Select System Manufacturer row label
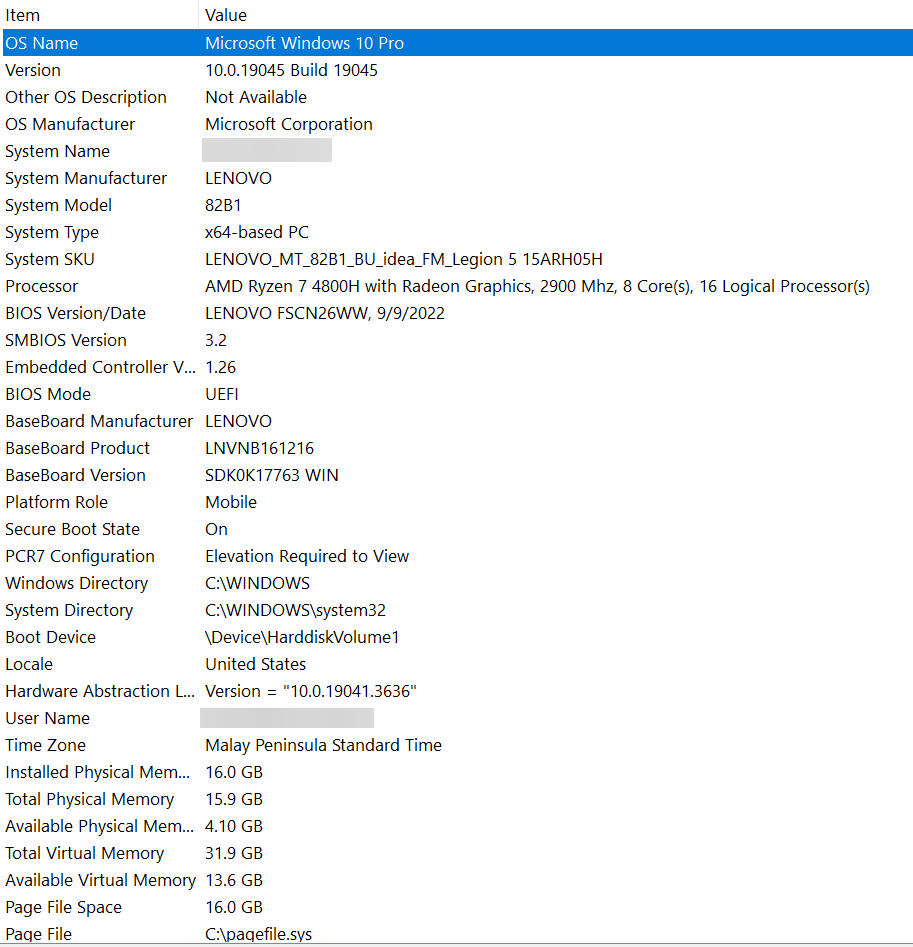This screenshot has height=947, width=913. [86, 178]
